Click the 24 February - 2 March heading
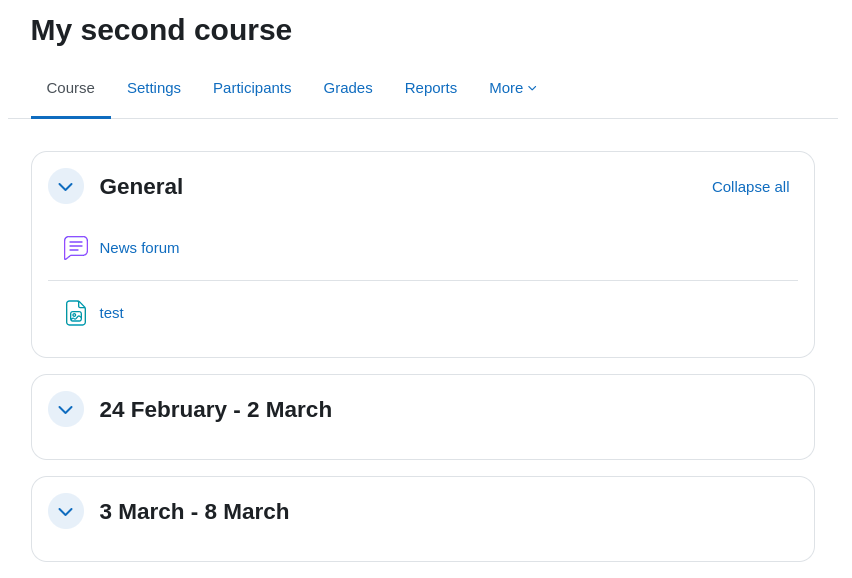 click(215, 409)
